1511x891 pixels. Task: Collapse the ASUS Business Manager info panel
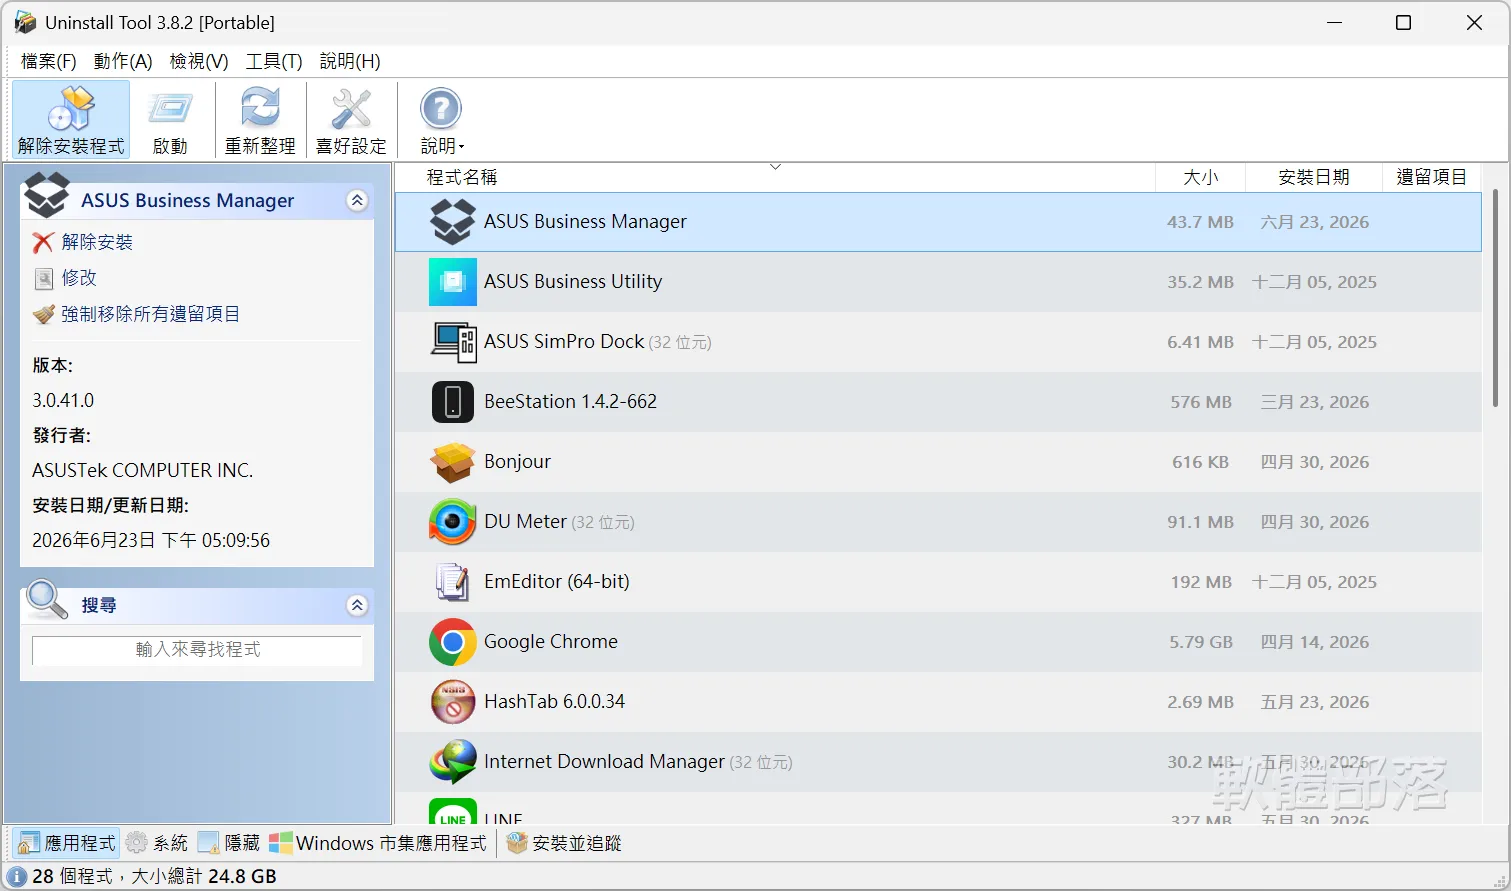[x=357, y=201]
